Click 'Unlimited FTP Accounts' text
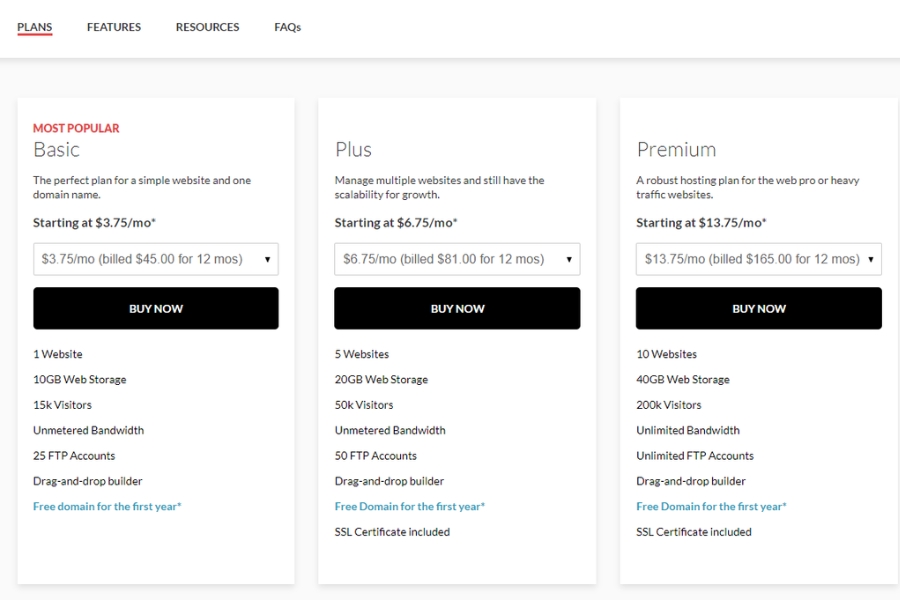The height and width of the screenshot is (600, 900). point(695,456)
